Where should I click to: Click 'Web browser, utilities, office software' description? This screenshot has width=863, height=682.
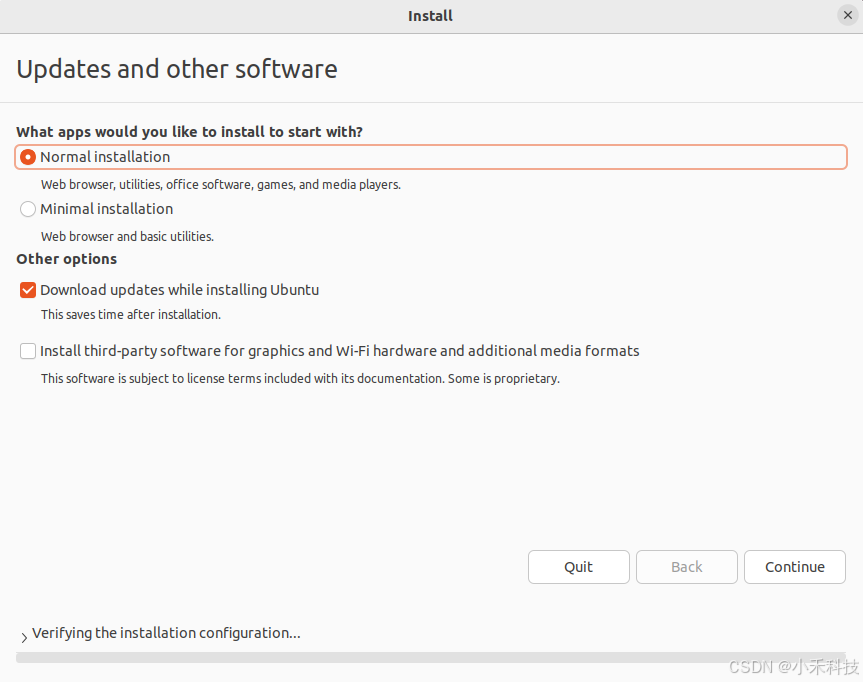pyautogui.click(x=221, y=185)
